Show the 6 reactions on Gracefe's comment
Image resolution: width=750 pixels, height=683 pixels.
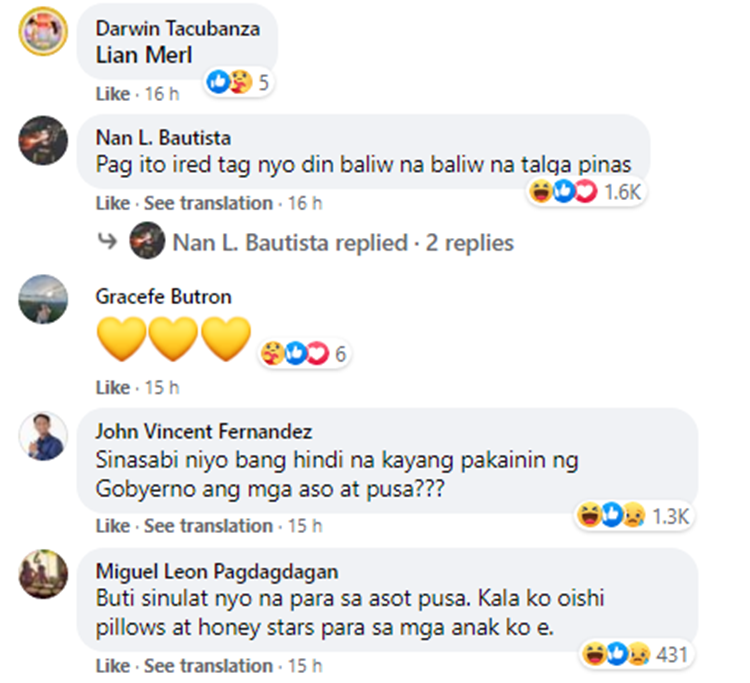(x=304, y=353)
